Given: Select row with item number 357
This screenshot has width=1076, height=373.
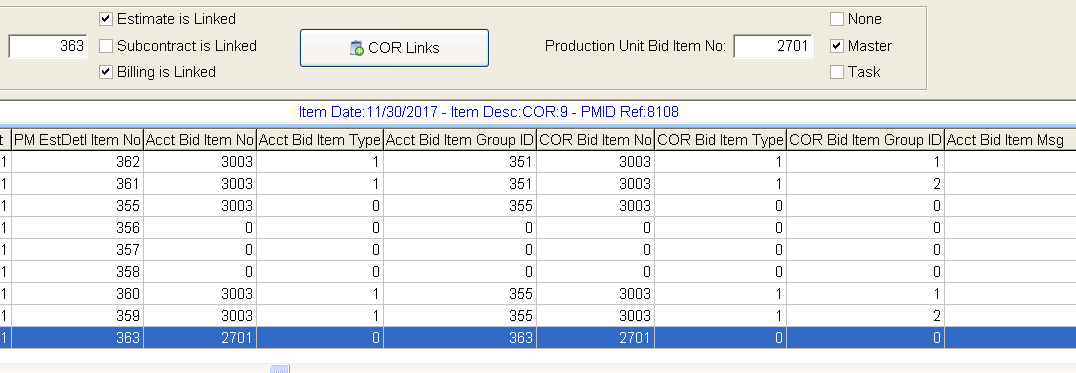Looking at the screenshot, I should (x=538, y=250).
